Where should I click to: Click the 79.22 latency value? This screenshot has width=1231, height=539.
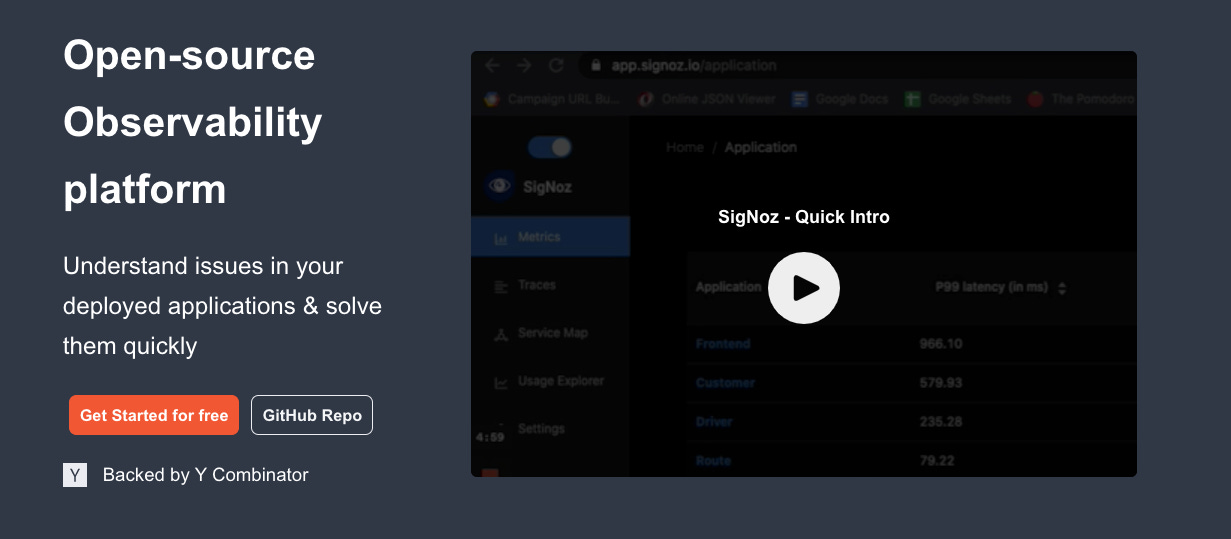[x=936, y=461]
